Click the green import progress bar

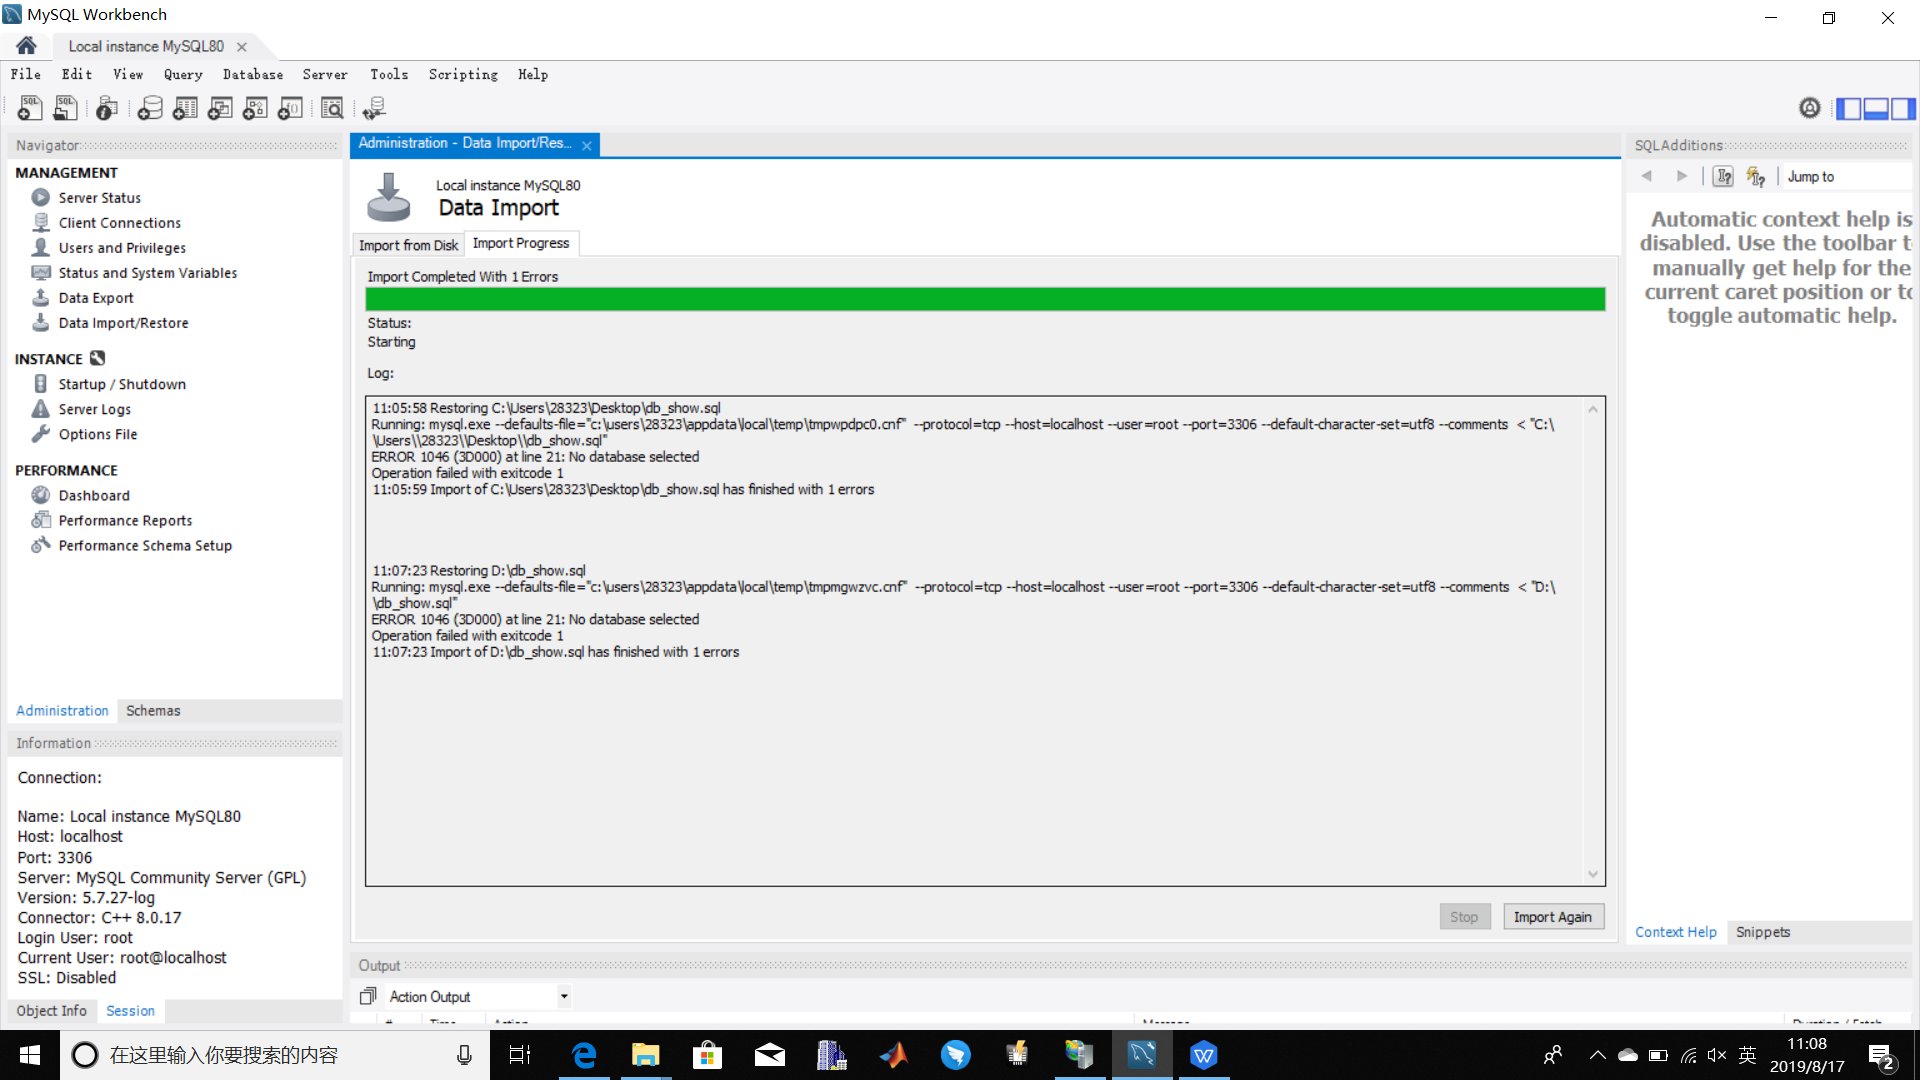[x=985, y=299]
